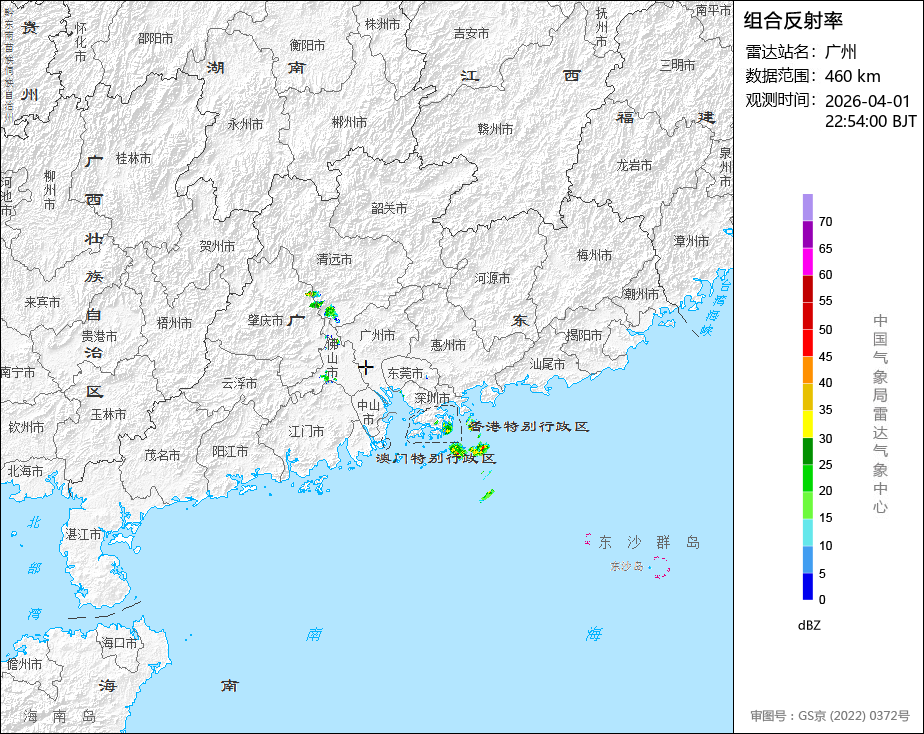924x734 pixels.
Task: Click the 海口市 city label
Action: 120,643
